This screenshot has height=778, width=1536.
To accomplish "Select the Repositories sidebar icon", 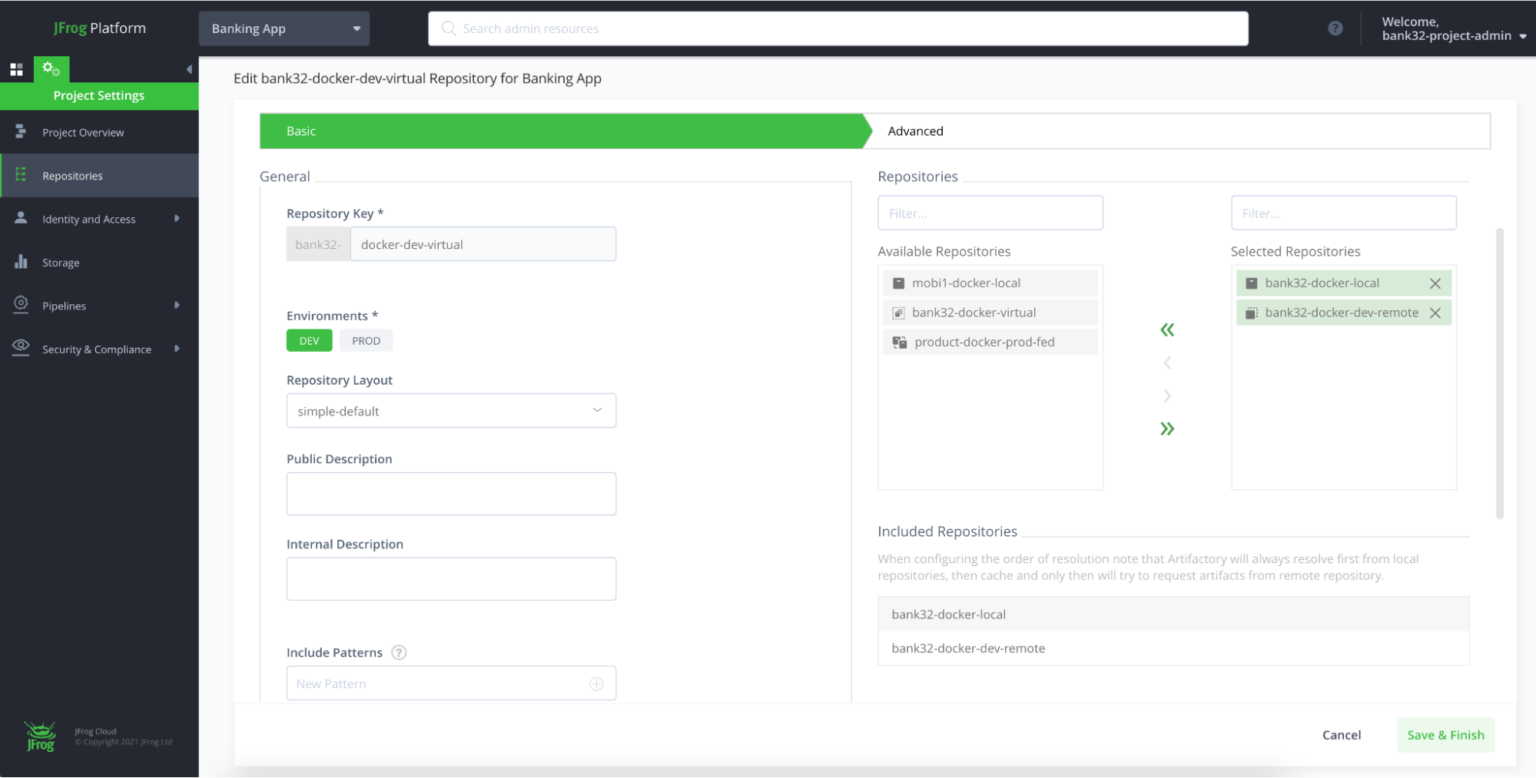I will (20, 175).
